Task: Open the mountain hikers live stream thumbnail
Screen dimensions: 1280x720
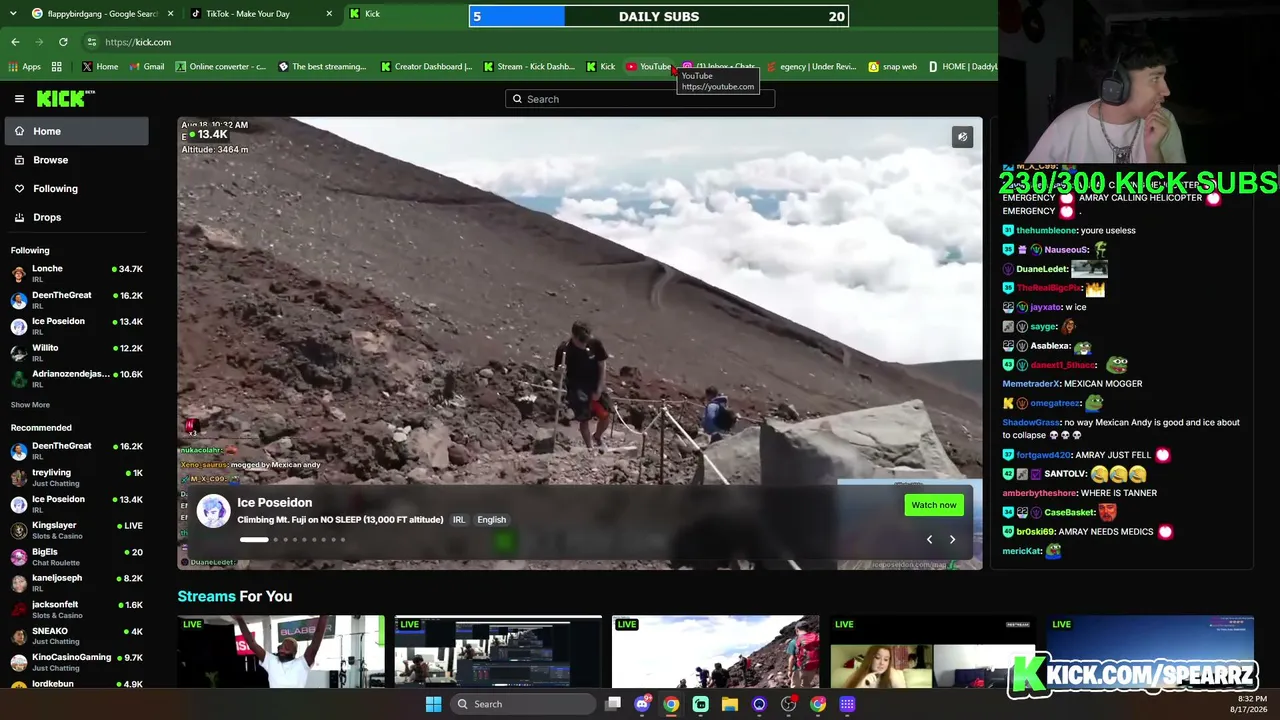Action: [x=716, y=651]
